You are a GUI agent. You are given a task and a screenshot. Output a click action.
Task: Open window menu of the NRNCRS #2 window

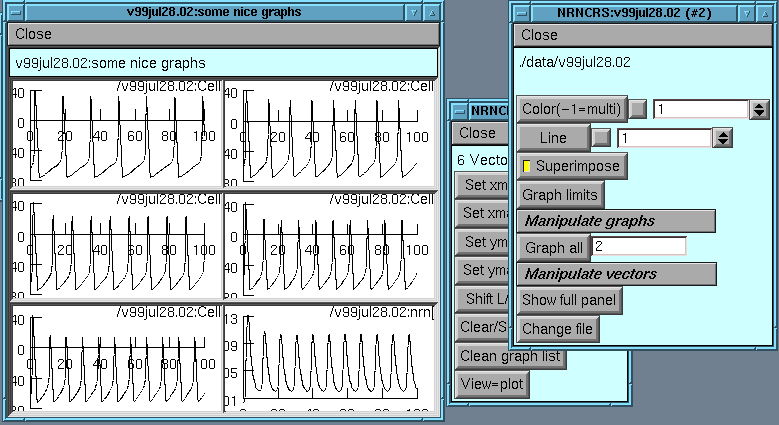coord(523,12)
